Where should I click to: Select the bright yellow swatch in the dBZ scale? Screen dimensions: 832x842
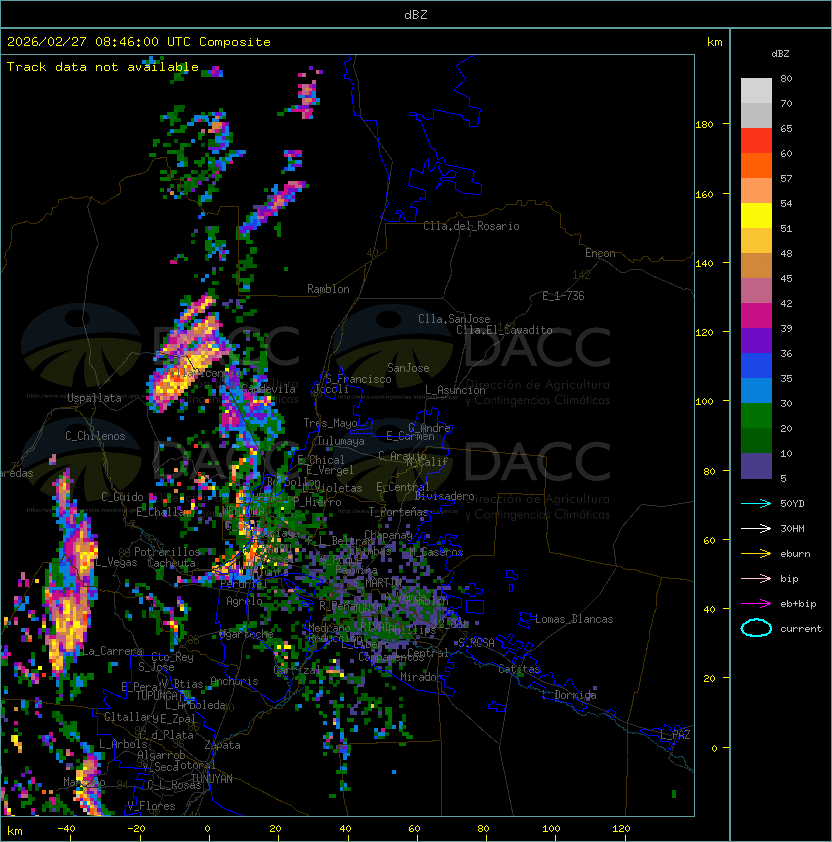pos(756,216)
